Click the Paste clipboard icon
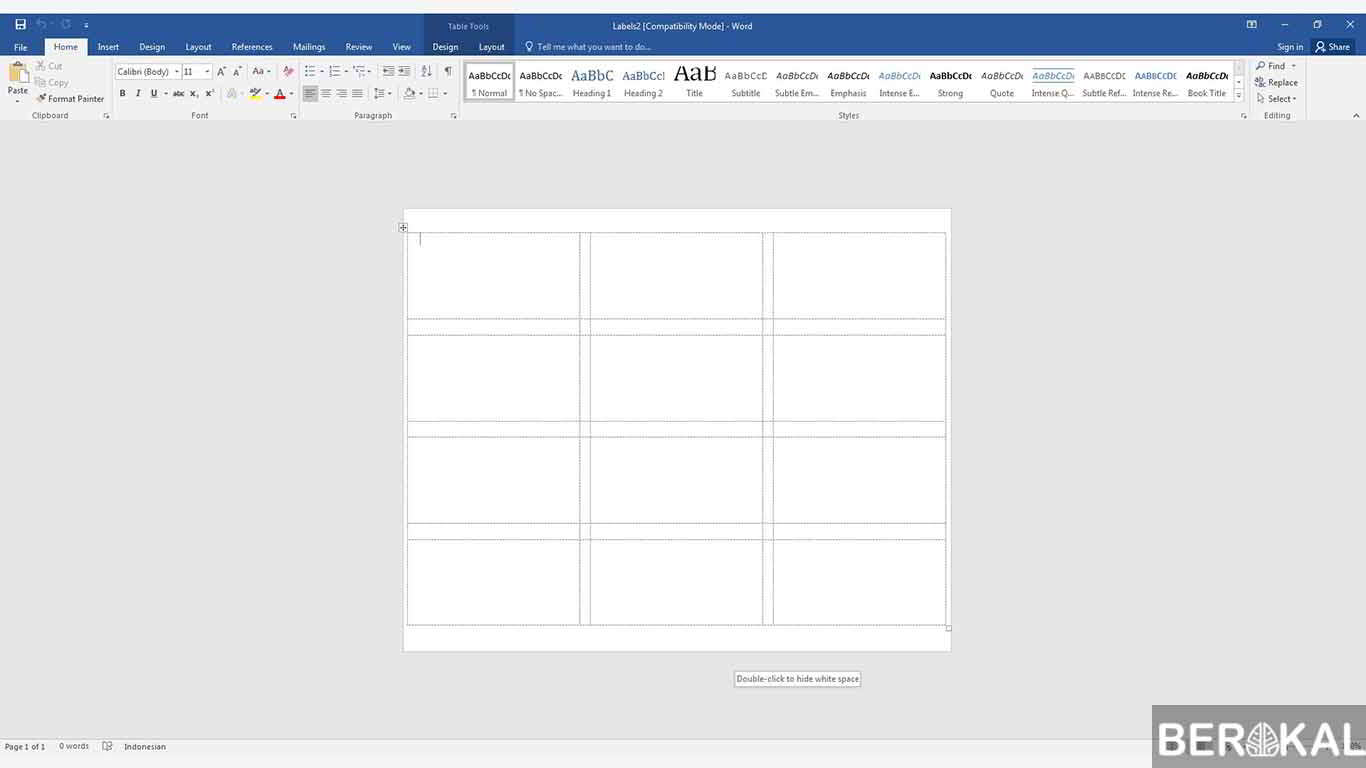 pyautogui.click(x=18, y=72)
